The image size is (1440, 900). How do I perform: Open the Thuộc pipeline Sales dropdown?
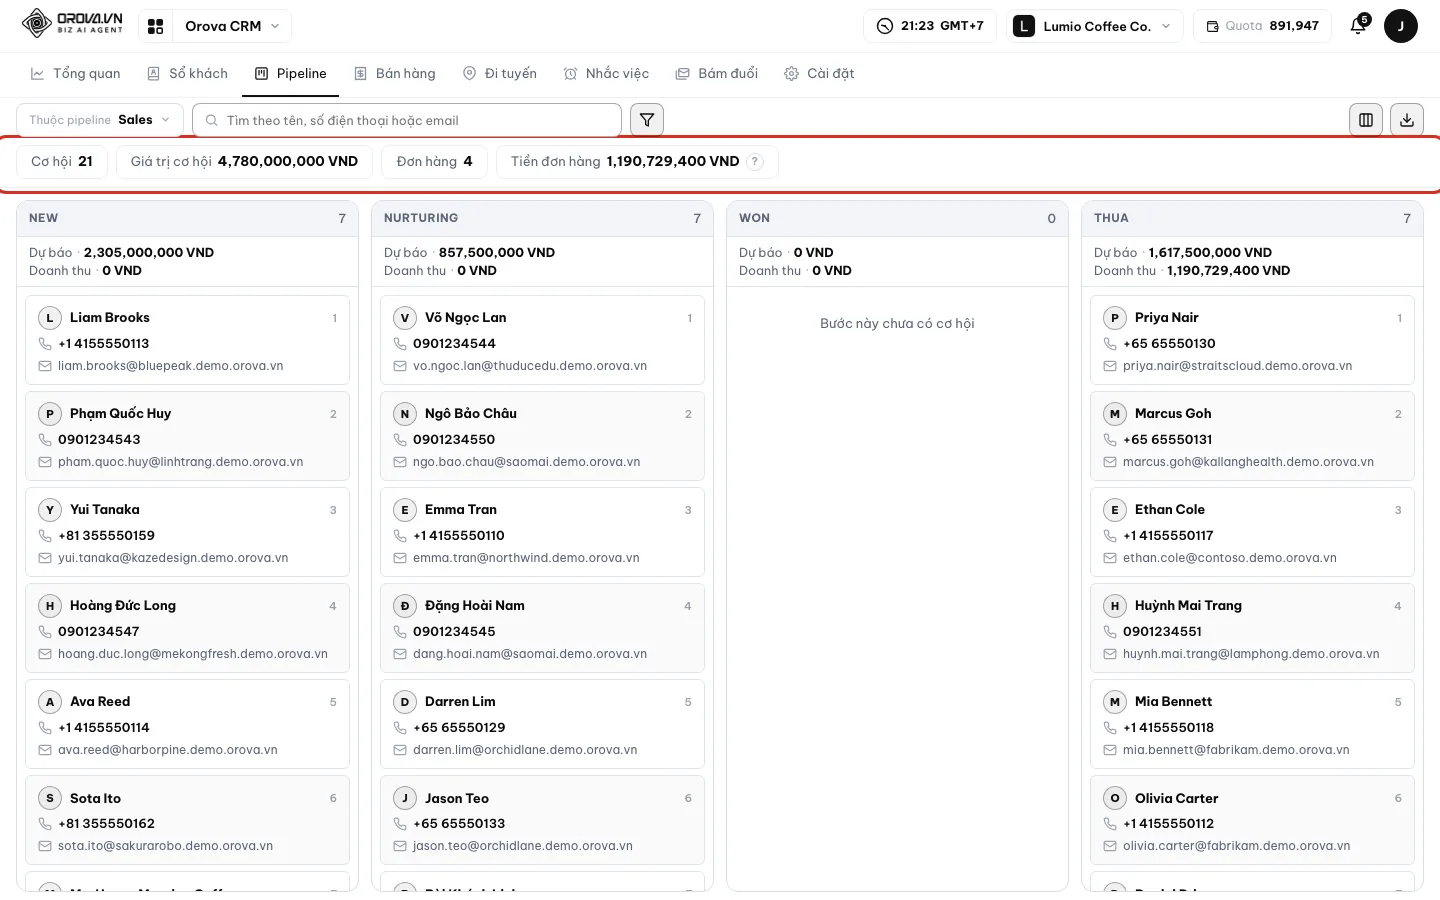(x=100, y=120)
